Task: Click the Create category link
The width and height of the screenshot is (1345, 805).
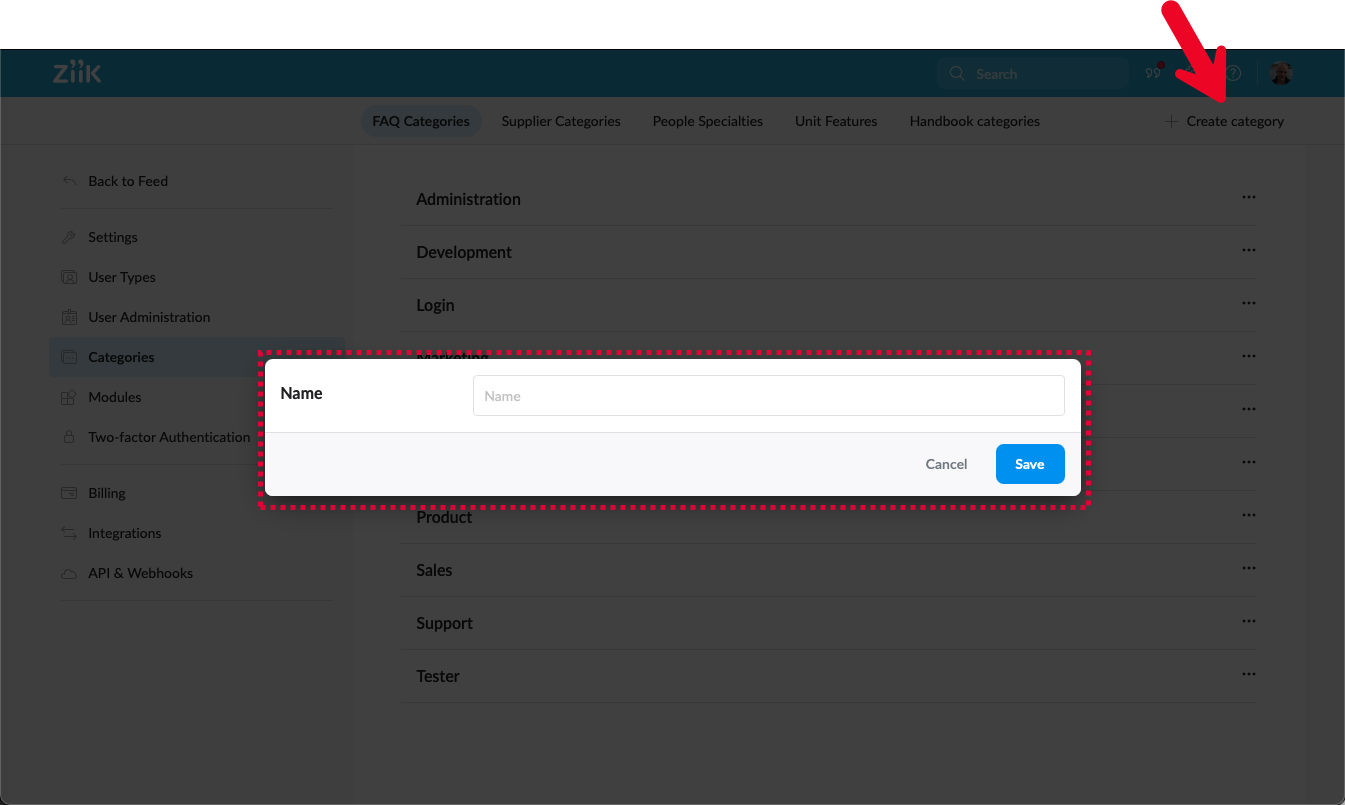Action: 1235,121
